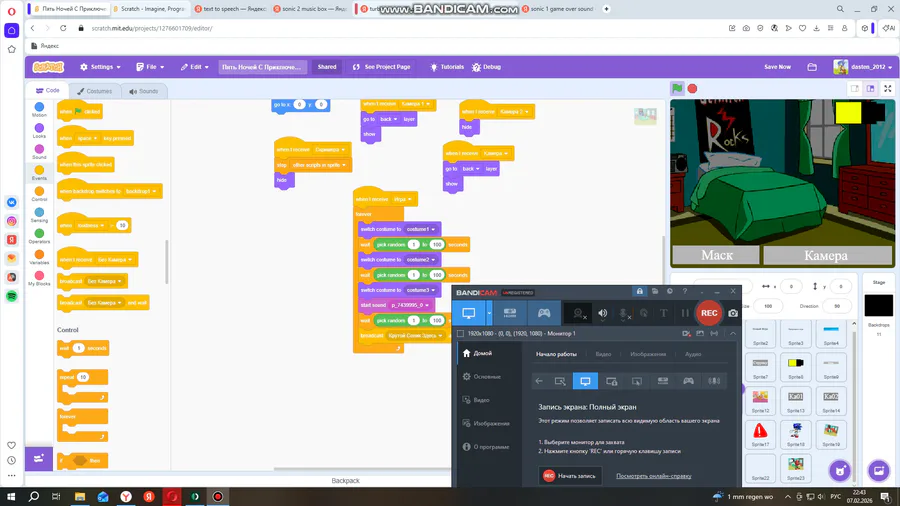Switch to the Code tab

(48, 91)
